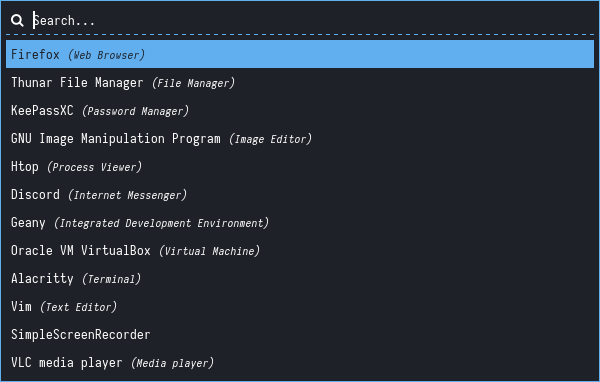600x382 pixels.
Task: Focus the Search... input field
Action: [x=312, y=20]
